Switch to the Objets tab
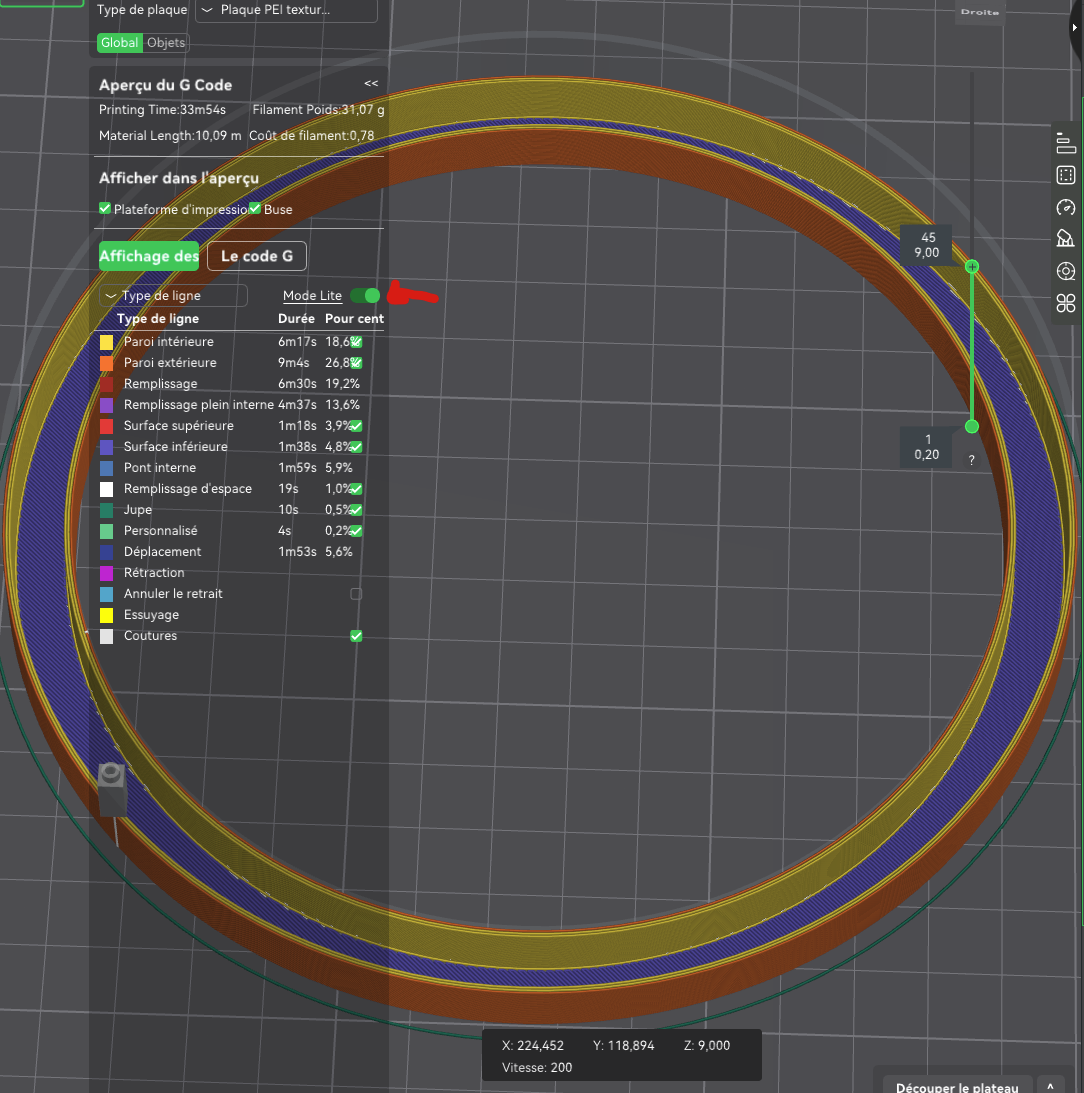The image size is (1084, 1093). point(166,43)
